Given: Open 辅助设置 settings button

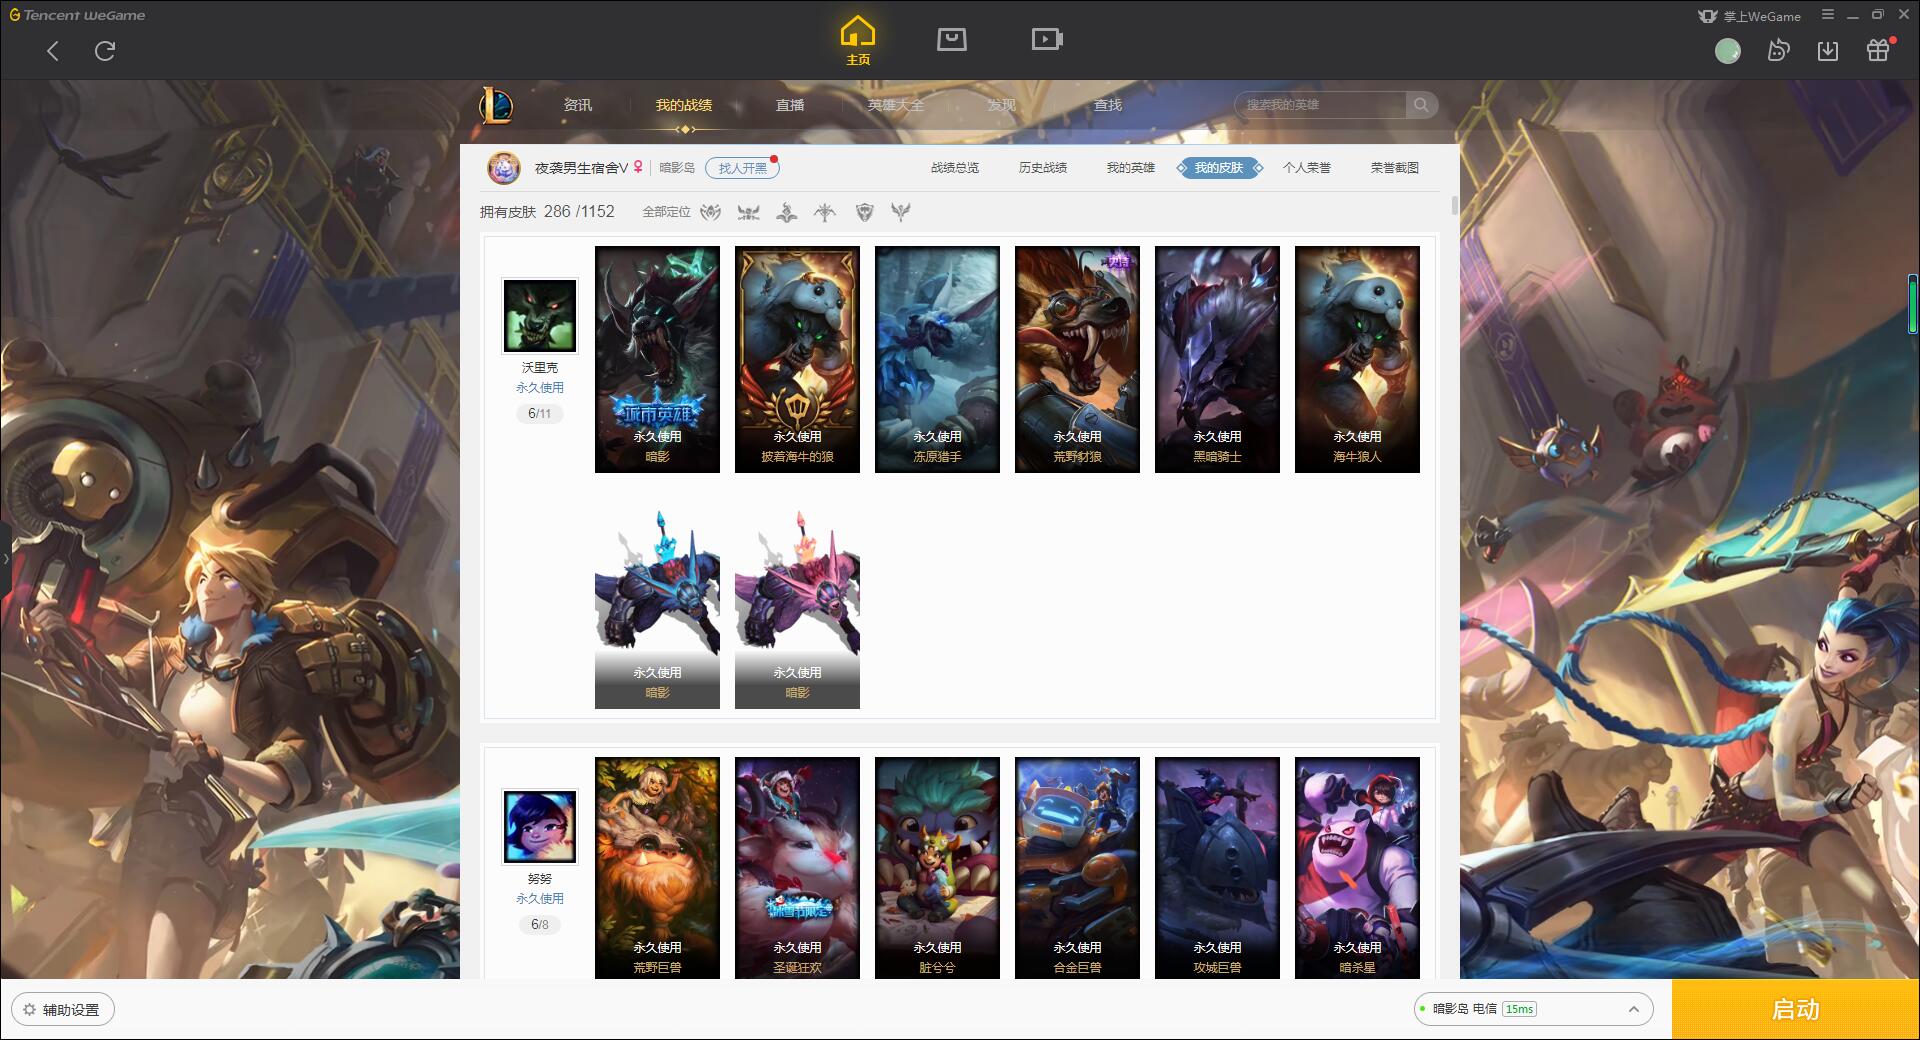Looking at the screenshot, I should [x=63, y=1010].
